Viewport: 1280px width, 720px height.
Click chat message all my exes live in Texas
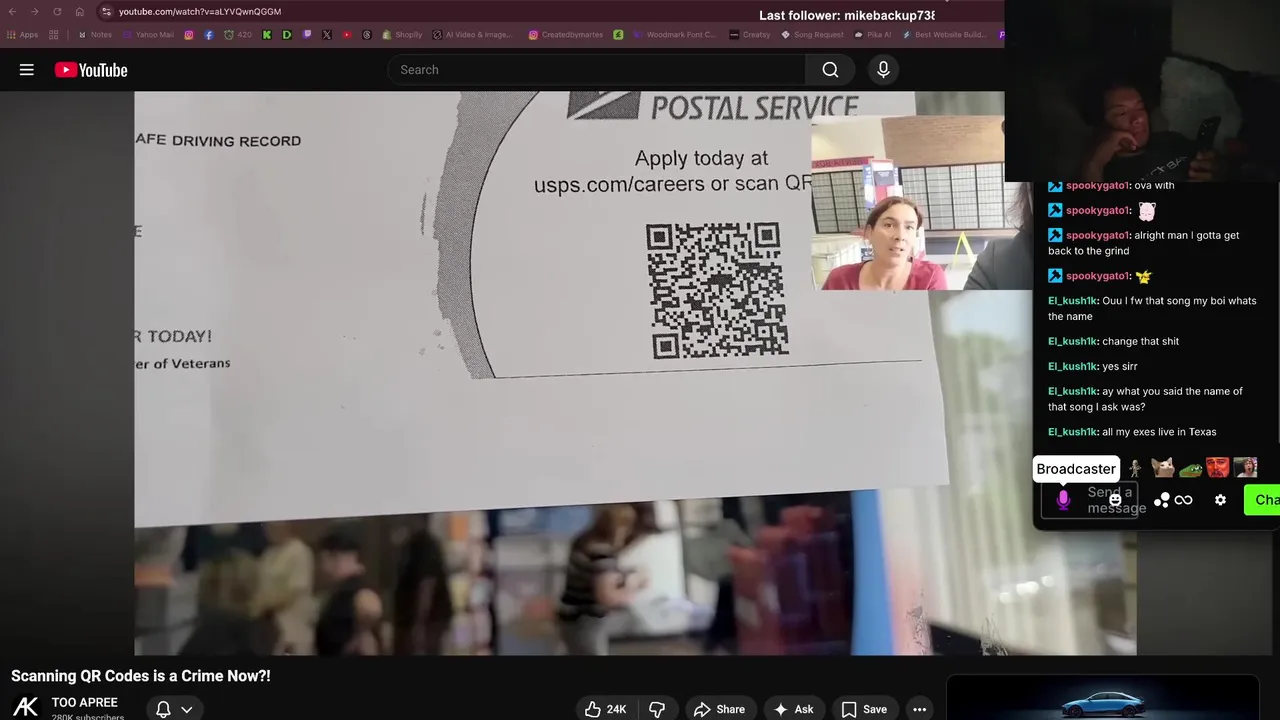(x=1132, y=432)
